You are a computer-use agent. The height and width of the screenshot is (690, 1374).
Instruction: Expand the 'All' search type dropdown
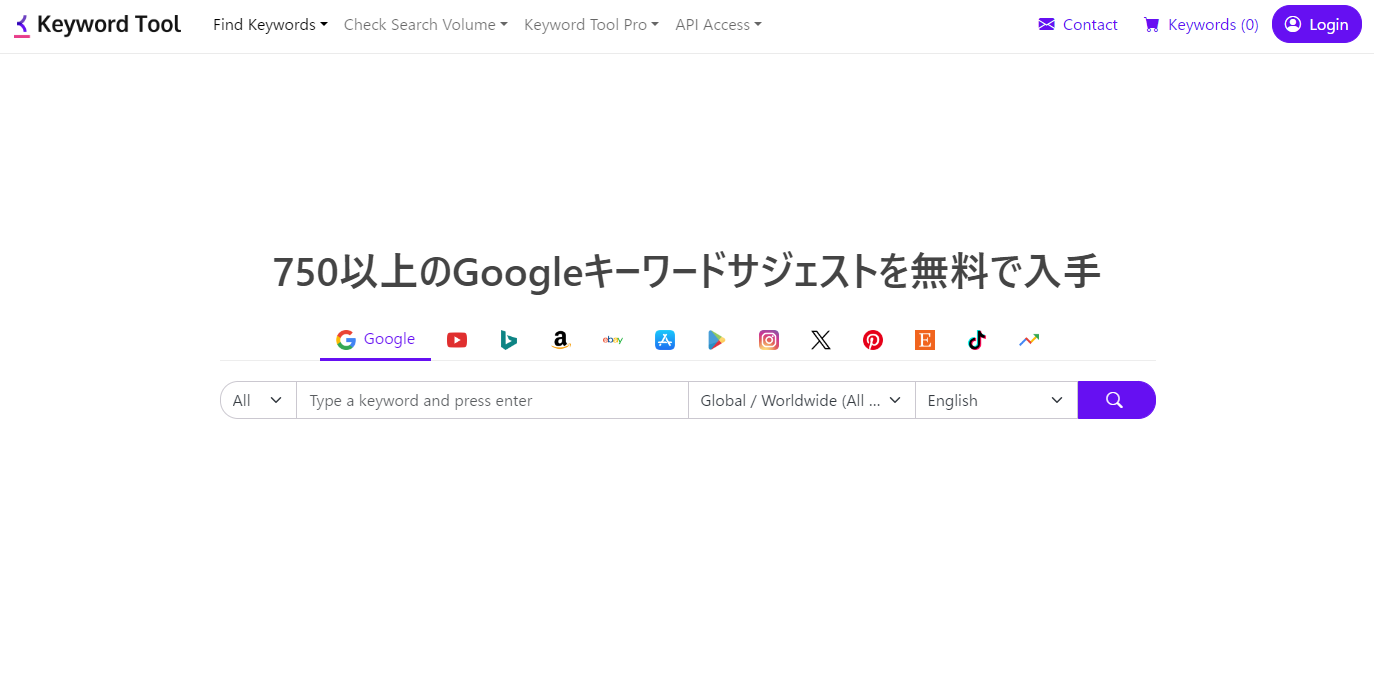258,400
